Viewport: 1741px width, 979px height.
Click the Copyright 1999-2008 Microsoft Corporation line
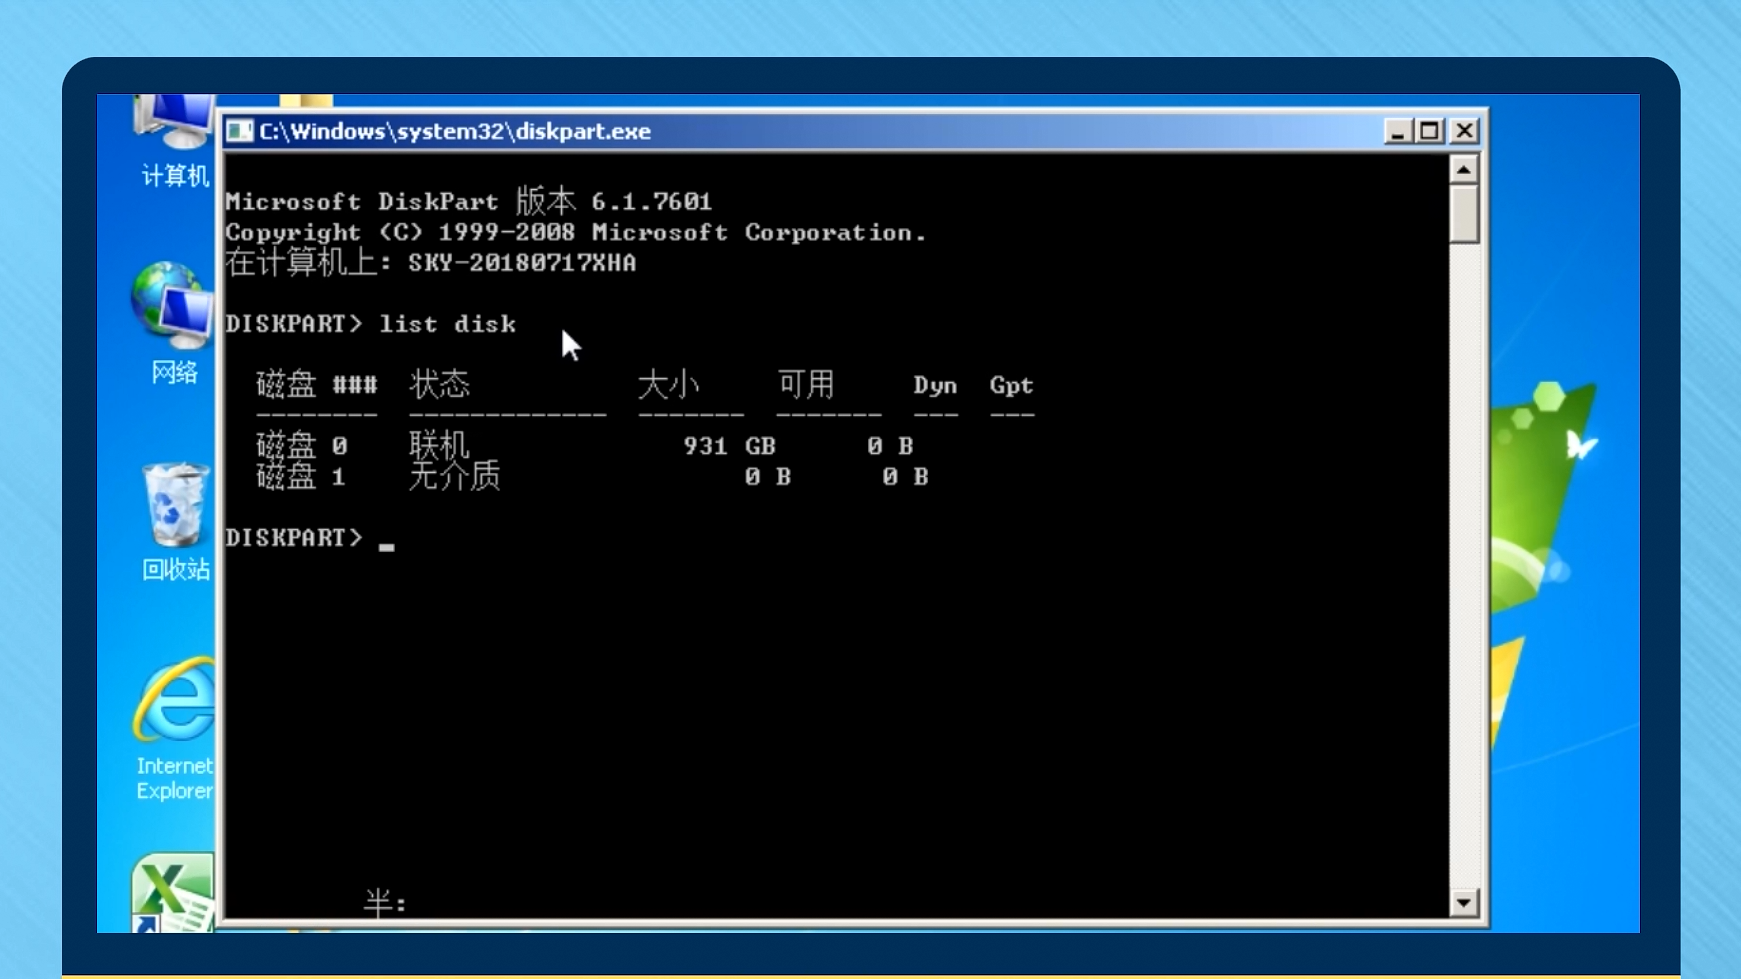tap(576, 232)
